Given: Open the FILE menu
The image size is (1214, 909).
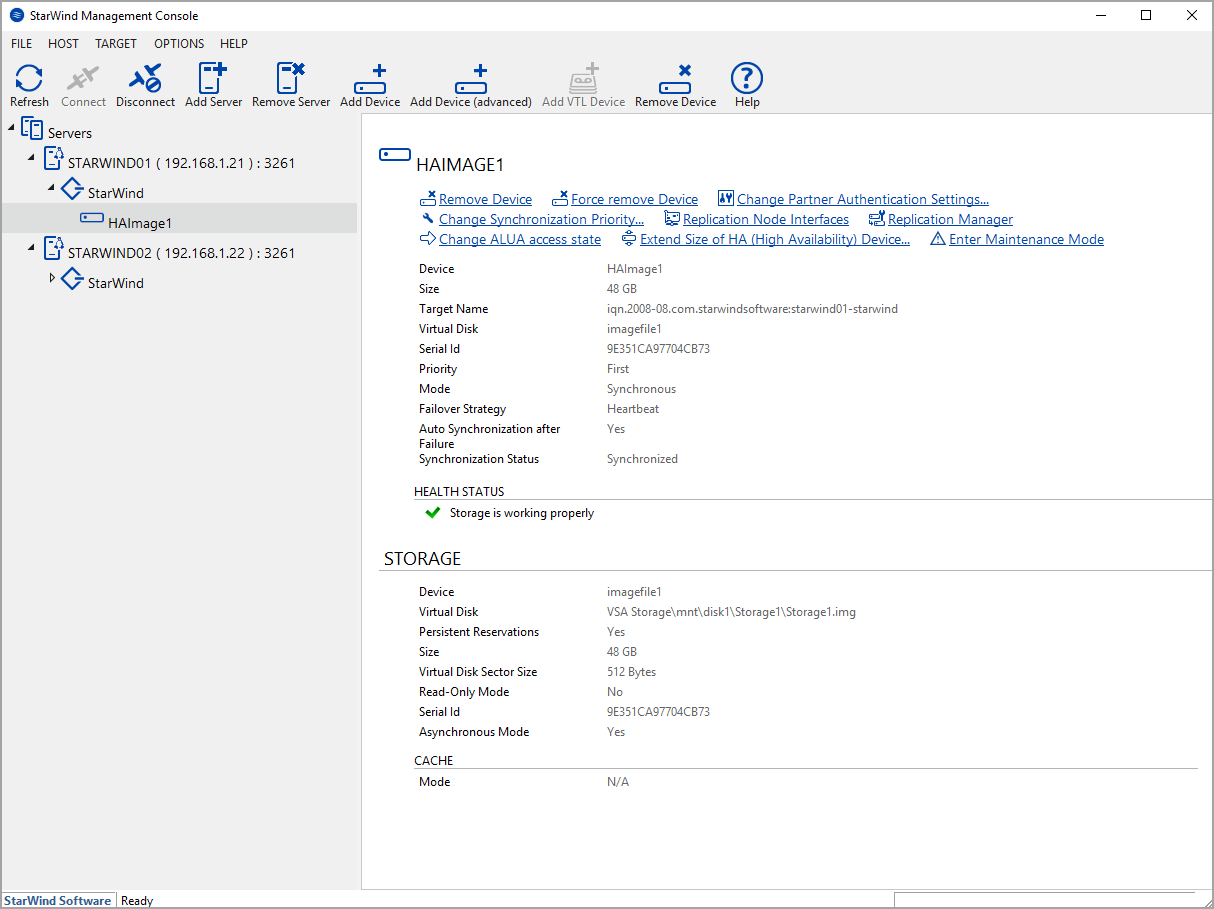Looking at the screenshot, I should (x=21, y=44).
